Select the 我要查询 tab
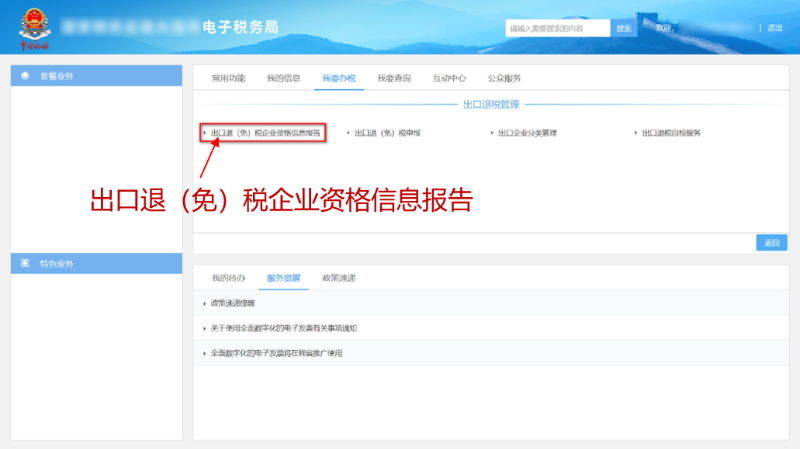The image size is (800, 449). click(393, 78)
